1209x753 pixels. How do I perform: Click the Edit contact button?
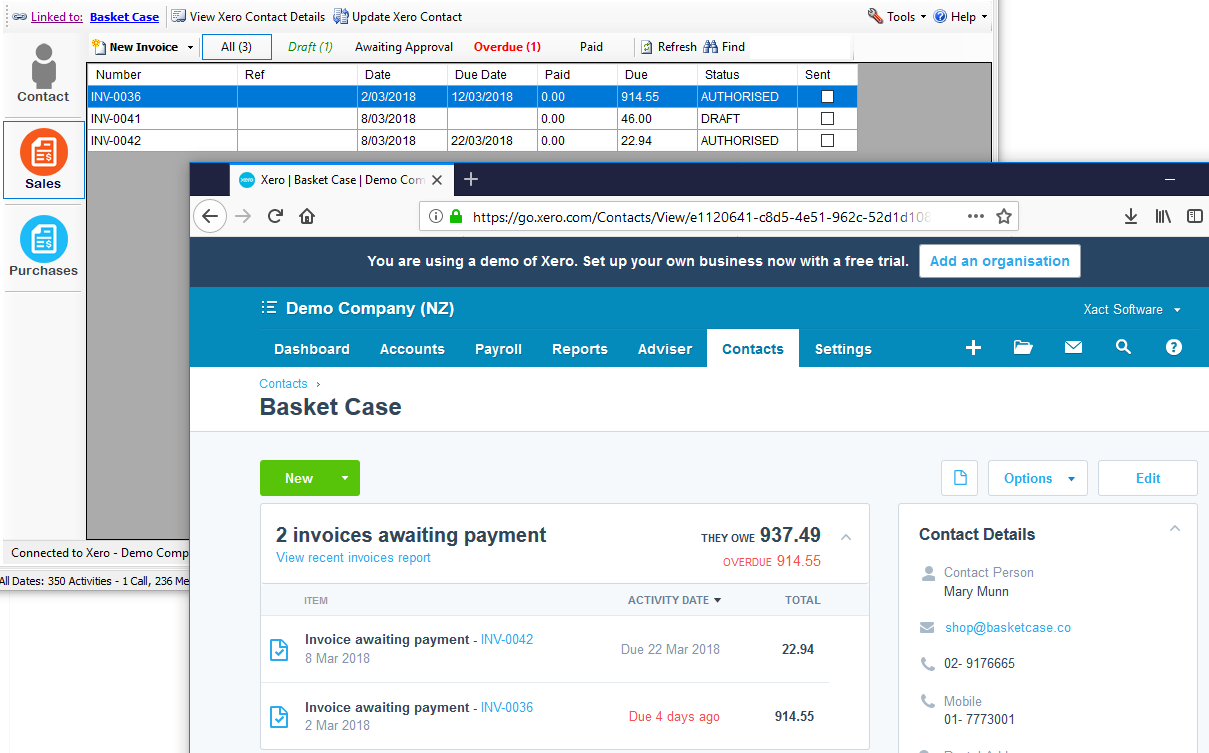point(1148,478)
